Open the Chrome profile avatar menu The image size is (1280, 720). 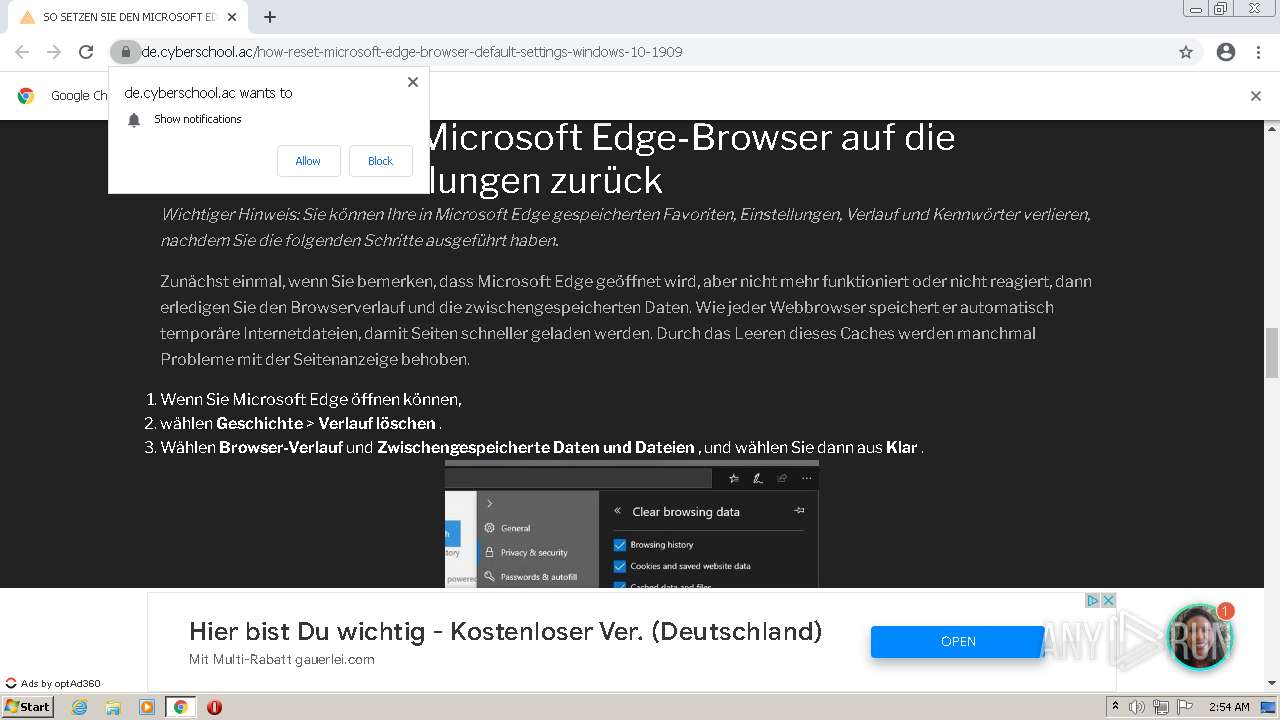(x=1226, y=52)
